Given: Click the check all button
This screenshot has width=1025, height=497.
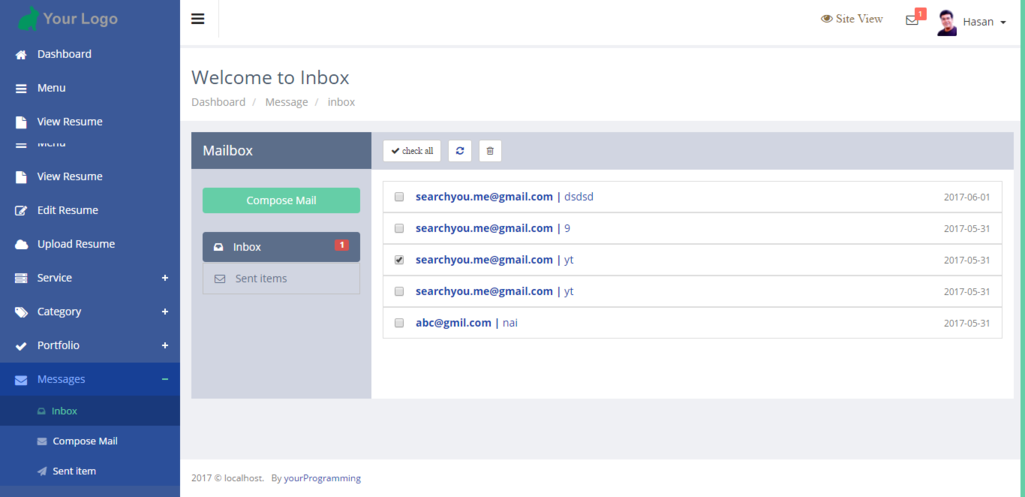Looking at the screenshot, I should (412, 151).
